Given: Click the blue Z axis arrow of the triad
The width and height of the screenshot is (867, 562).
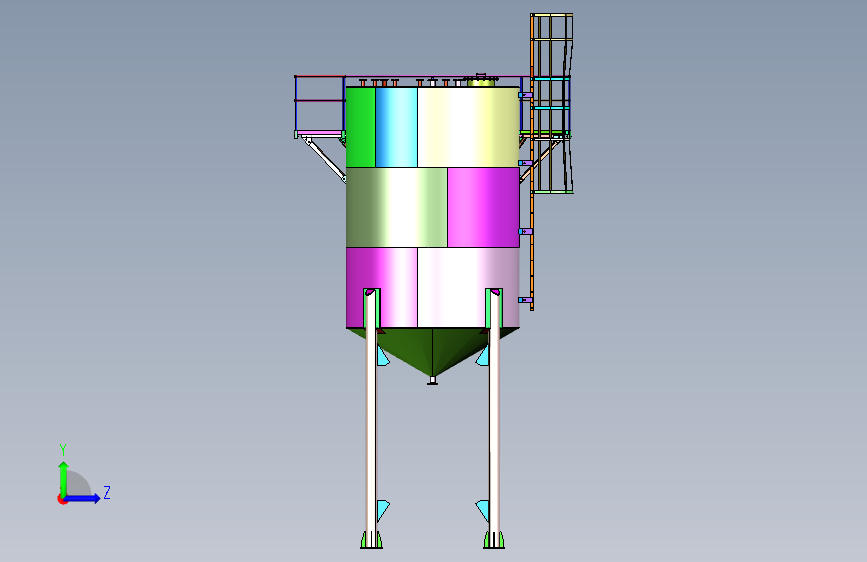Looking at the screenshot, I should [83, 498].
